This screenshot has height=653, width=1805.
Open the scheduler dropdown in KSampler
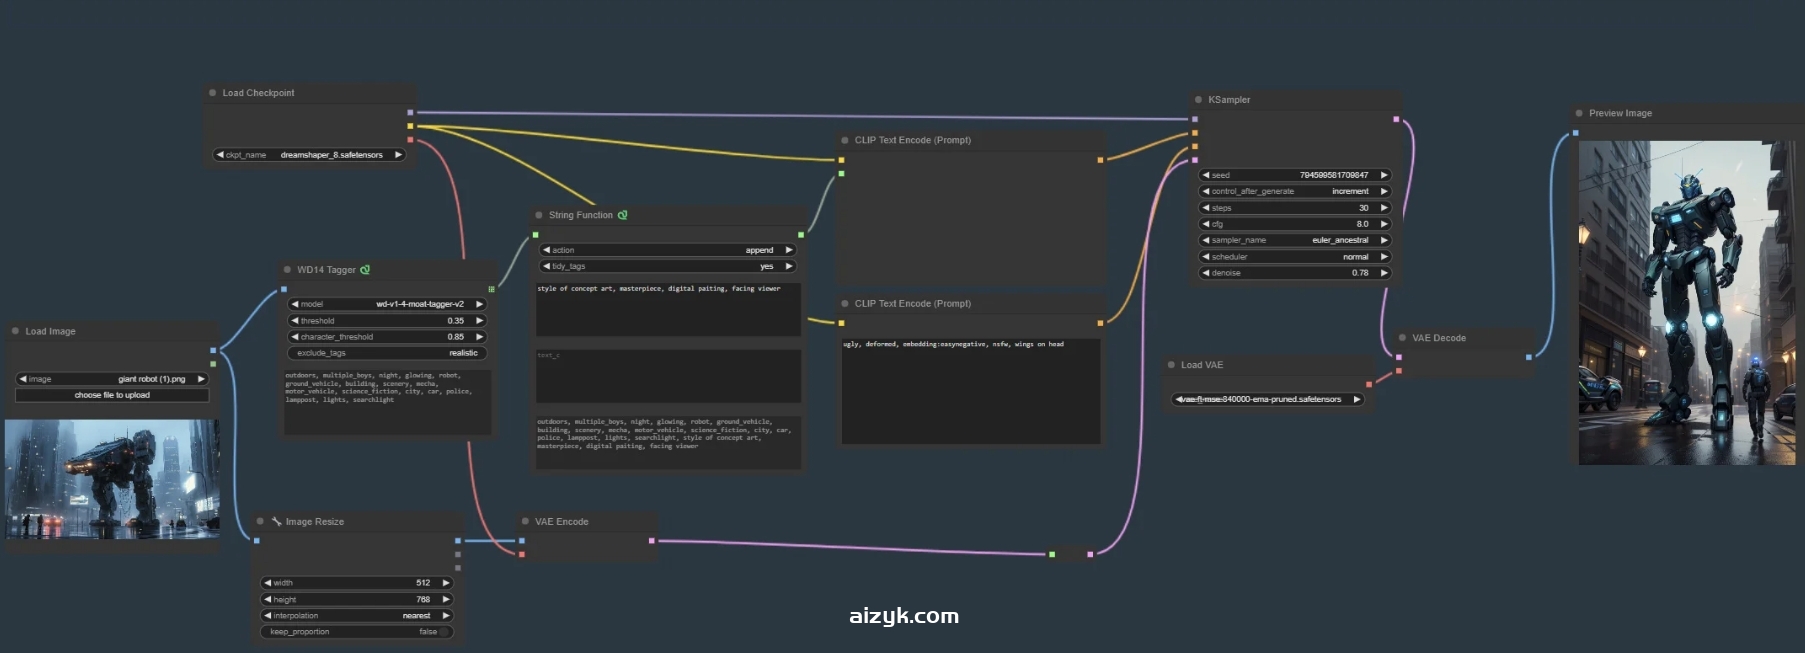pyautogui.click(x=1294, y=257)
